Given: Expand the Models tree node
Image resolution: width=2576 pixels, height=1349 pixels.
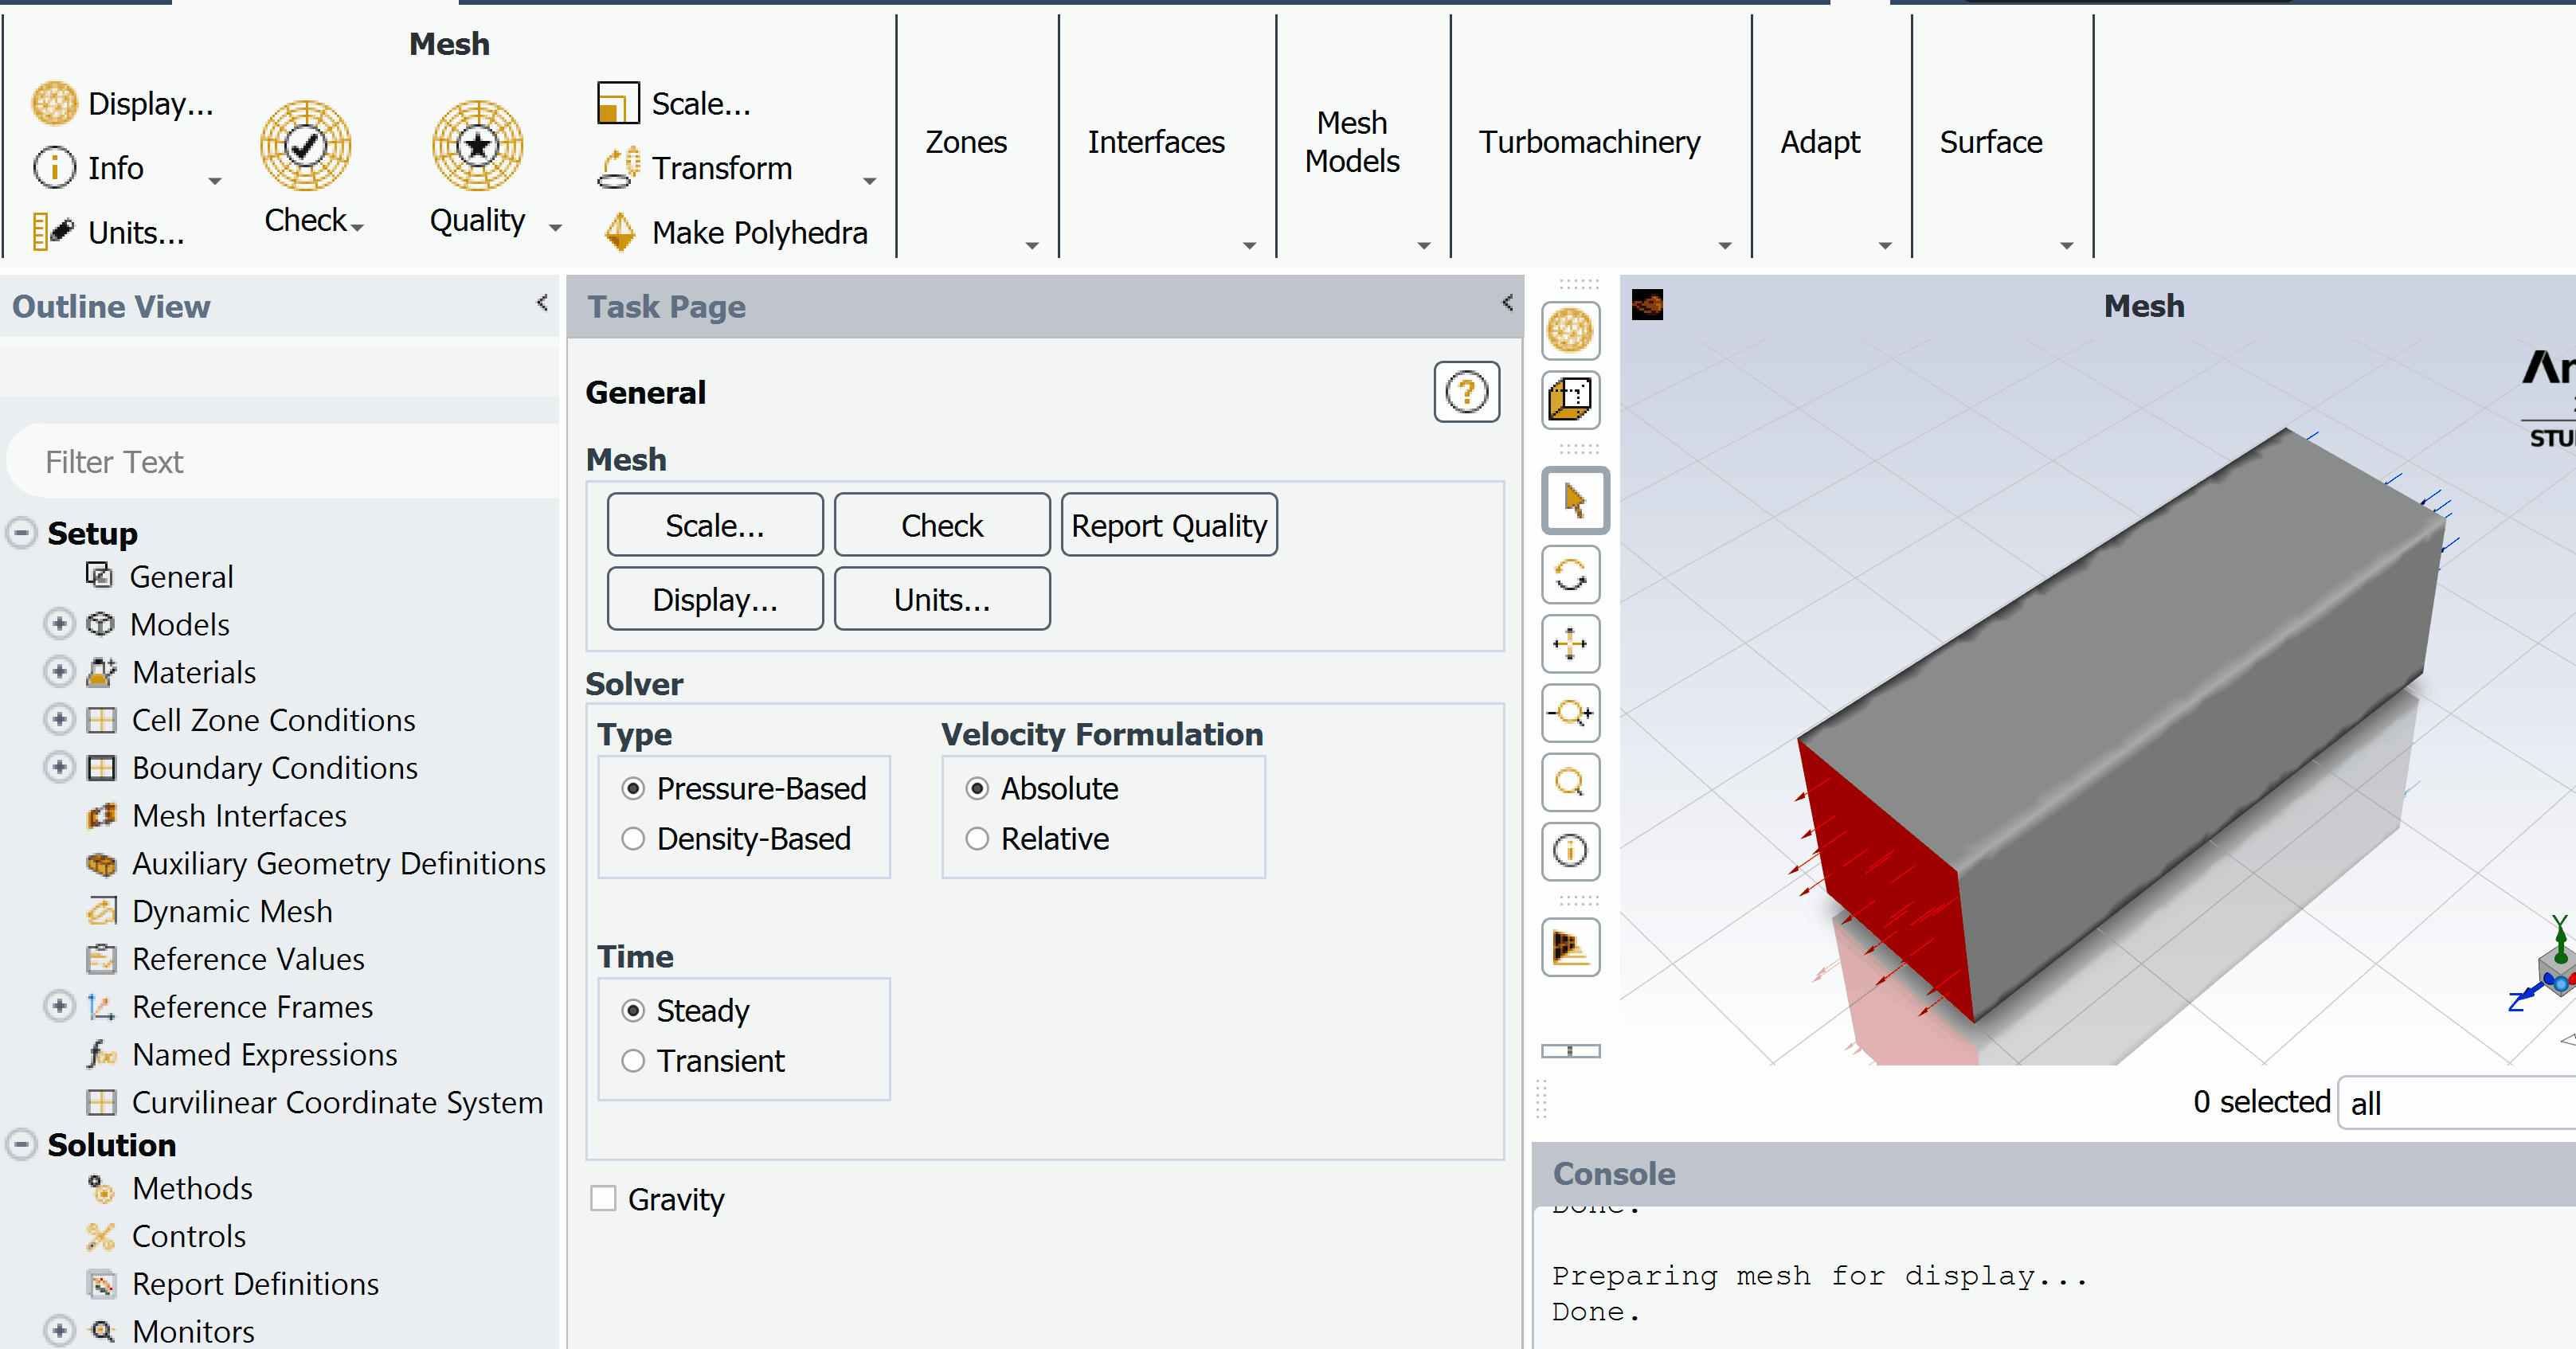Looking at the screenshot, I should [x=59, y=624].
